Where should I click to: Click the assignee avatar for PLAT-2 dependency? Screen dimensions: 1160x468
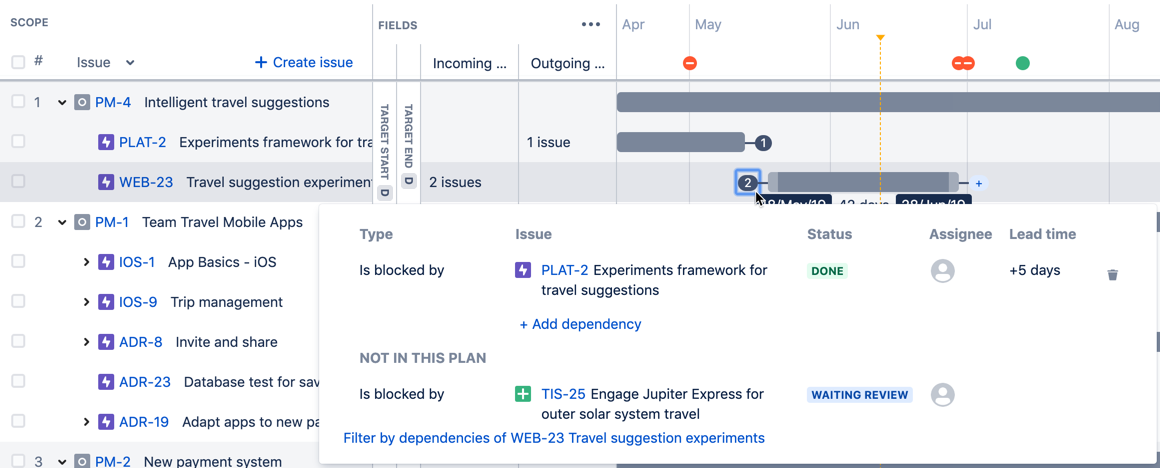pyautogui.click(x=942, y=271)
